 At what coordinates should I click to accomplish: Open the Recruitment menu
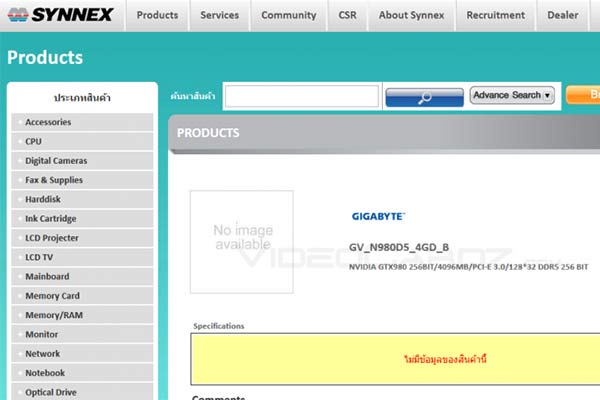(x=496, y=15)
